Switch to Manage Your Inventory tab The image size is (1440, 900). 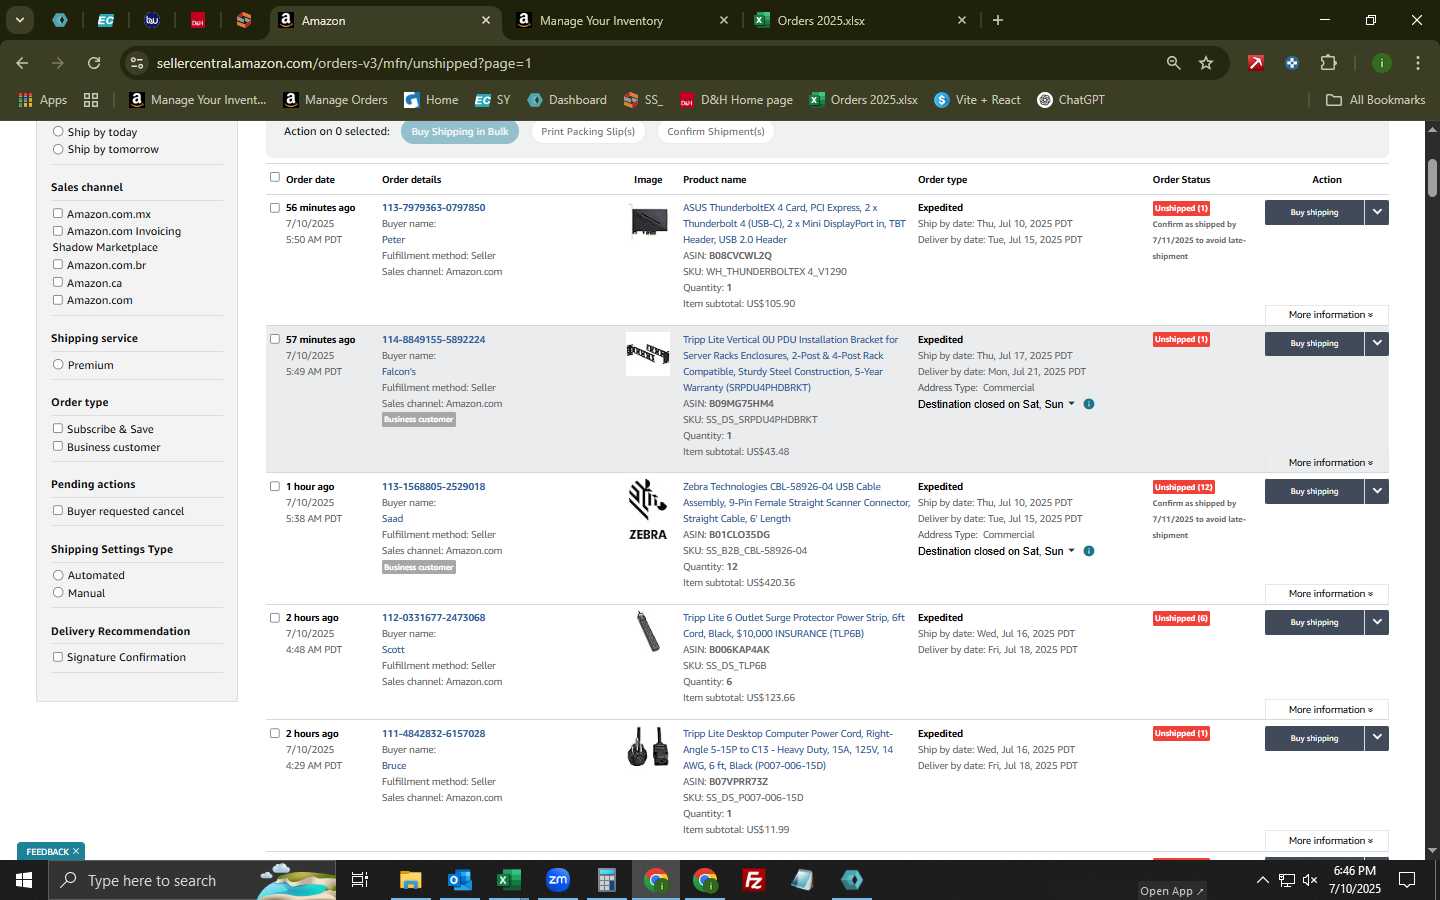point(601,20)
